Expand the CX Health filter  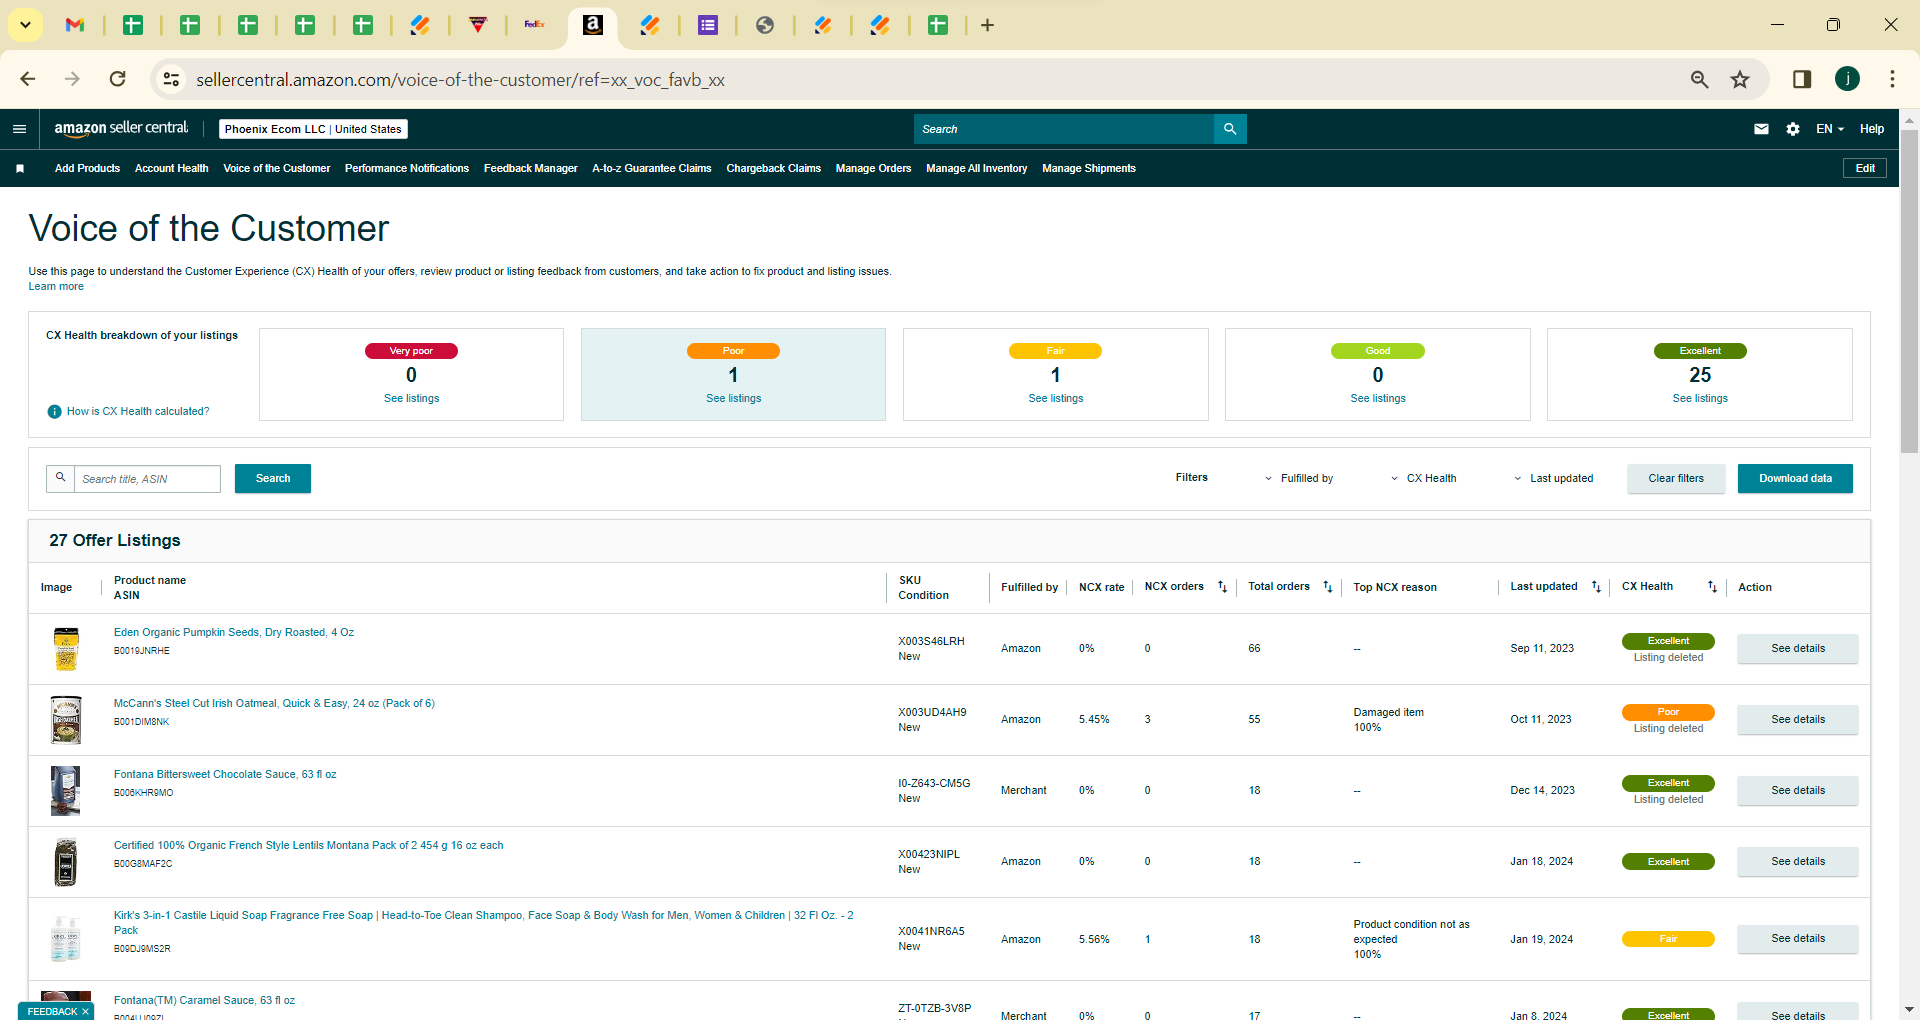click(x=1424, y=479)
